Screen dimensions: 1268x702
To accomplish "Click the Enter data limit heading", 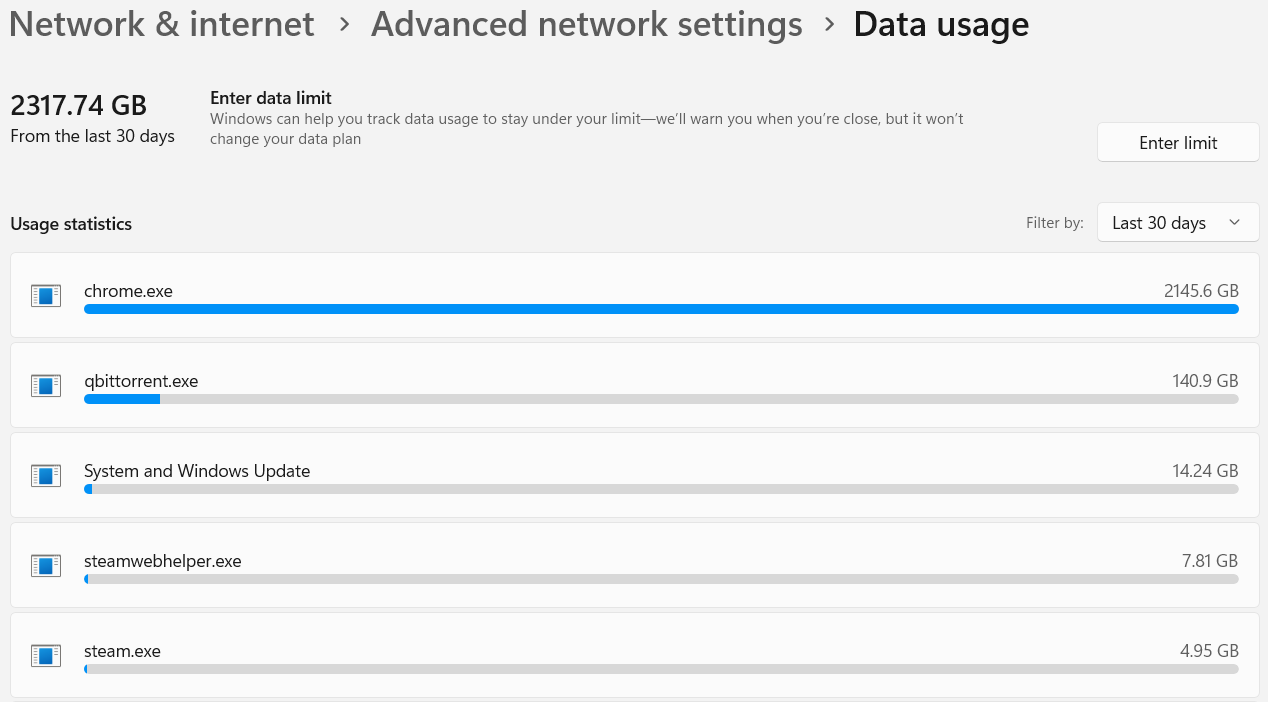I will (x=271, y=98).
